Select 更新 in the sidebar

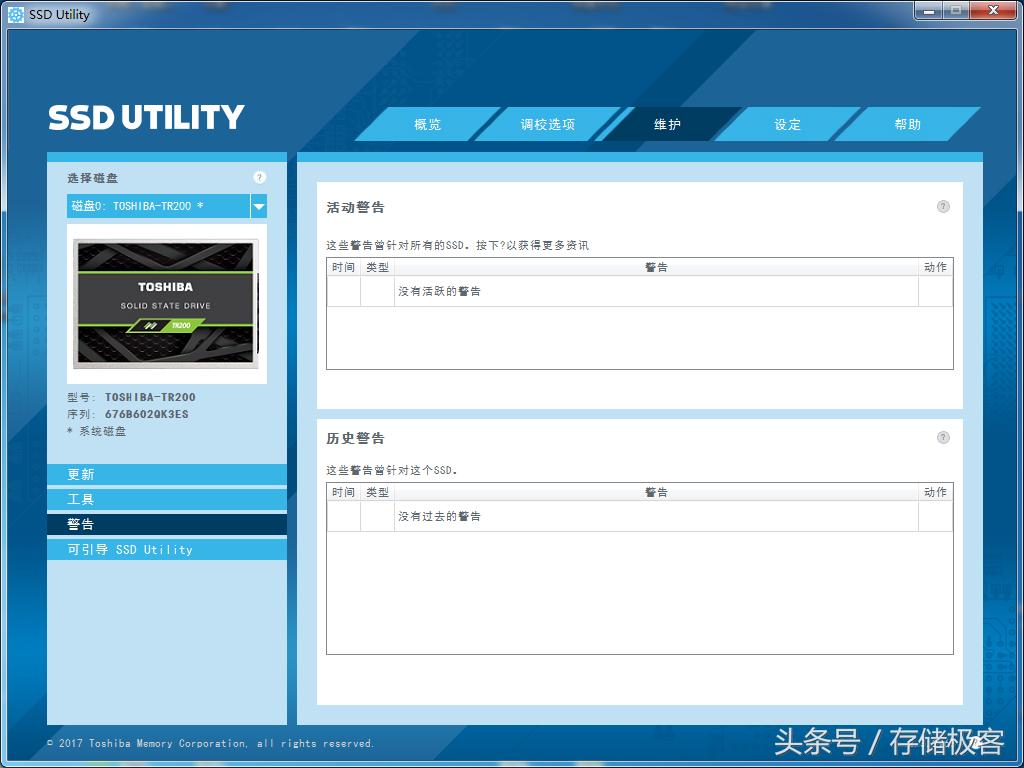(x=166, y=474)
